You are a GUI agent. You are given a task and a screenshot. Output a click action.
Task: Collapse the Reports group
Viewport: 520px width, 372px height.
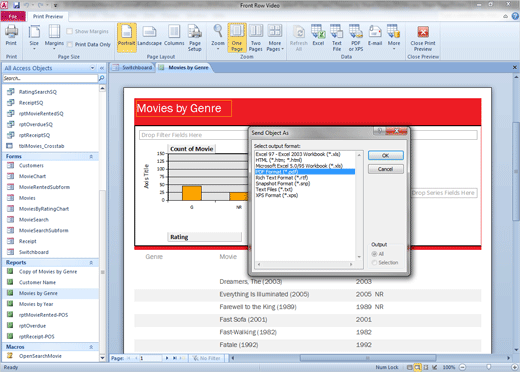(x=91, y=263)
